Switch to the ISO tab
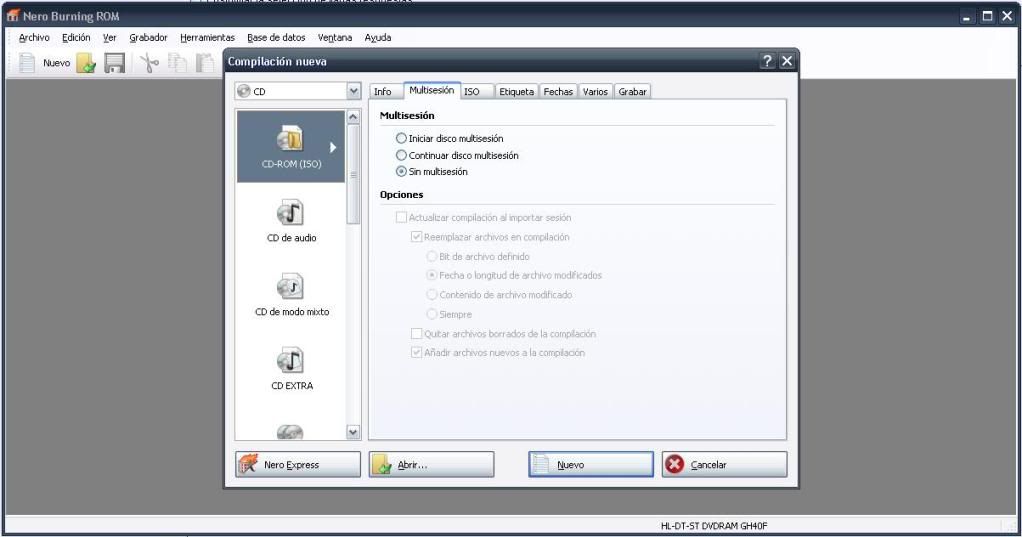Image resolution: width=1022 pixels, height=537 pixels. click(x=472, y=91)
